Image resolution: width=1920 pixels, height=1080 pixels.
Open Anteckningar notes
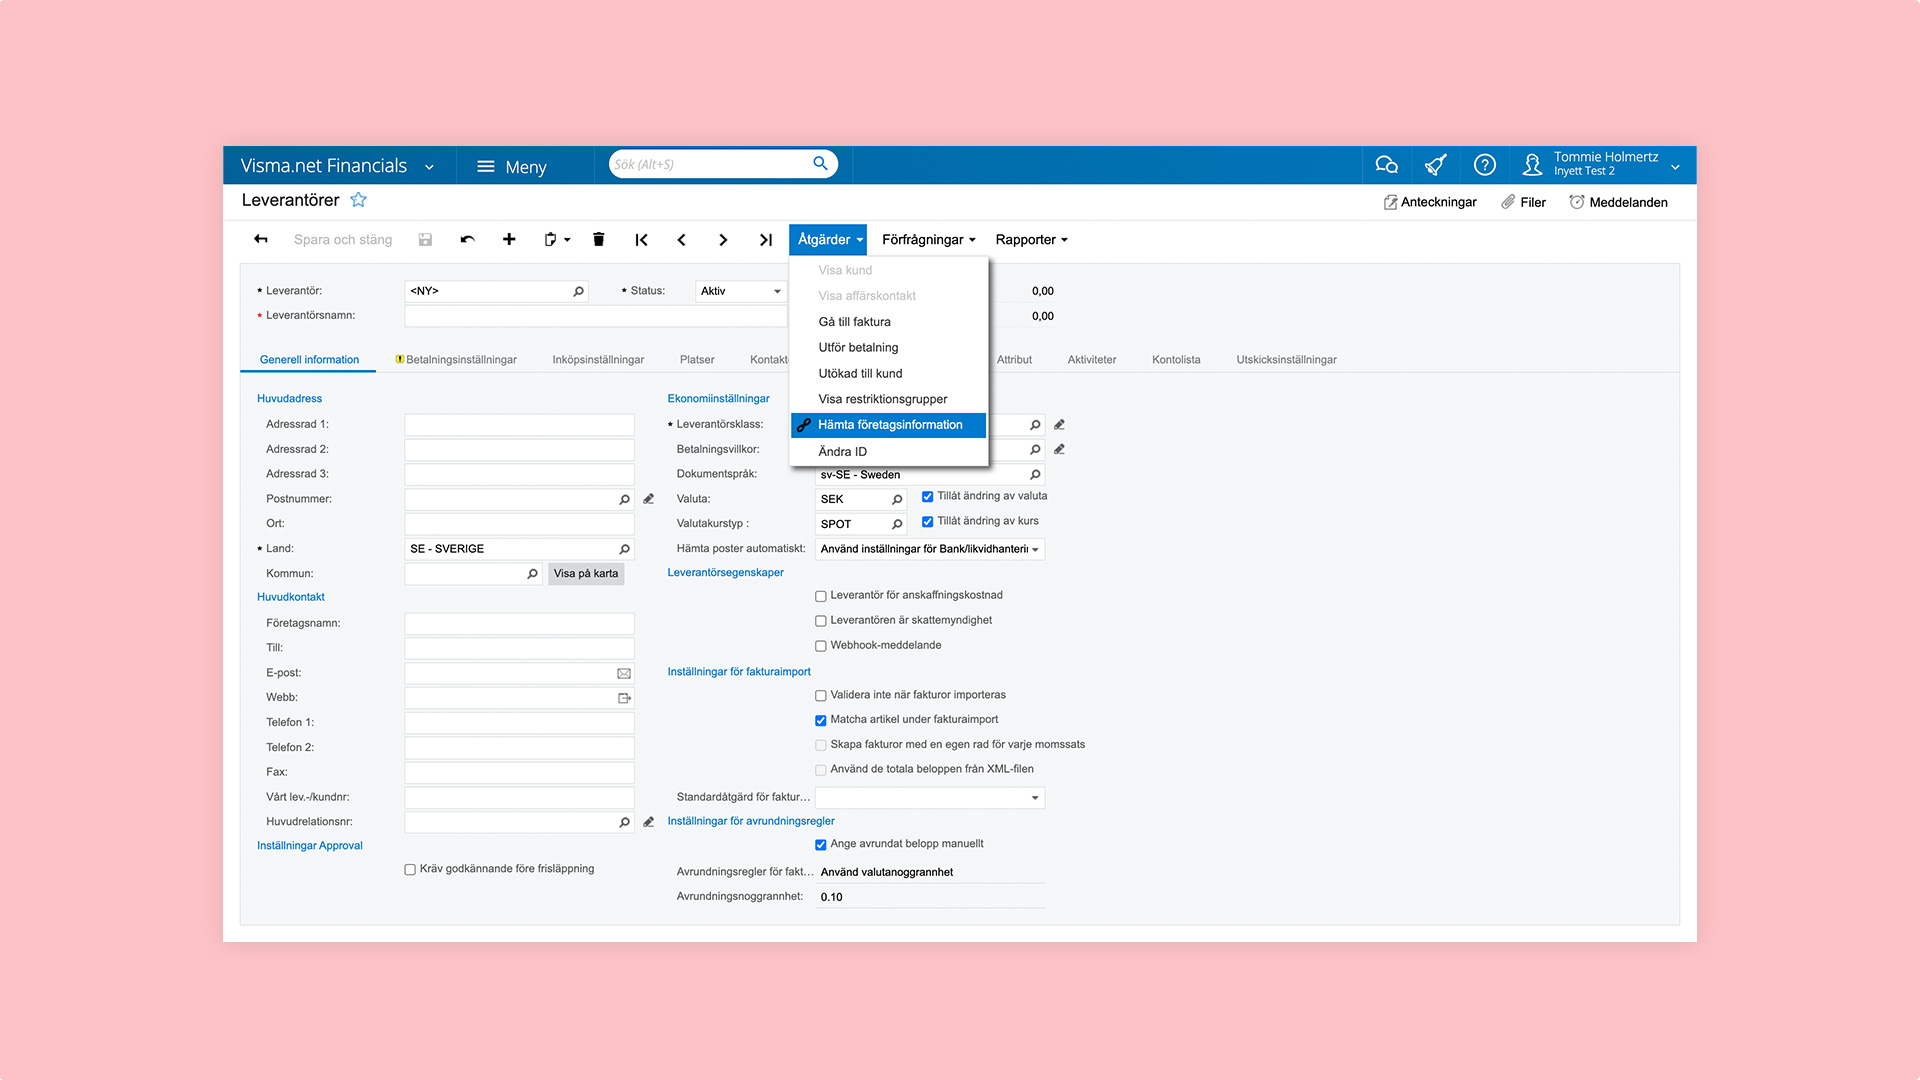click(1430, 202)
